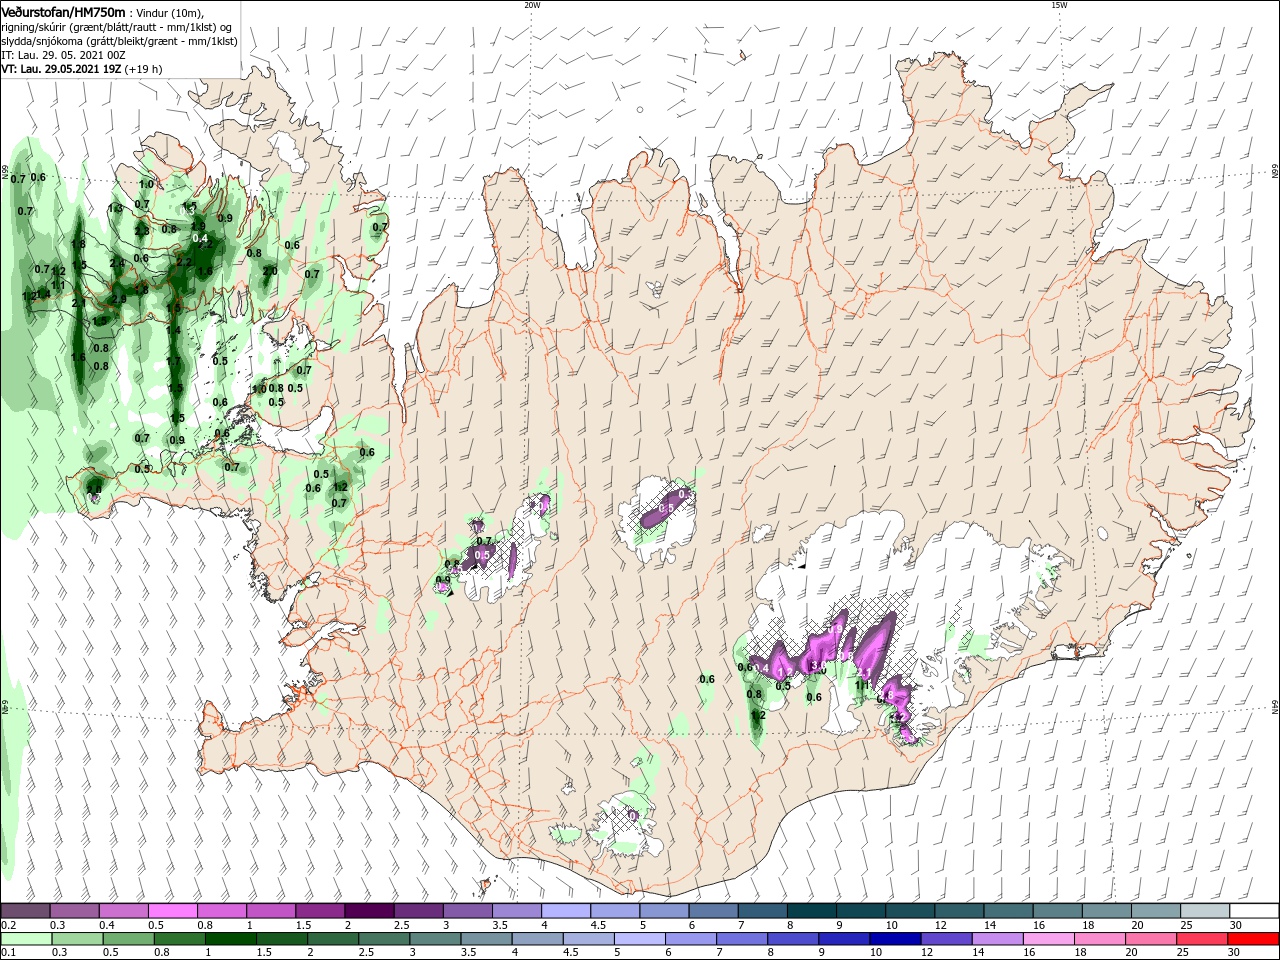1280x960 pixels.
Task: Click the 2.4 precipitation value on the map
Action: point(117,263)
